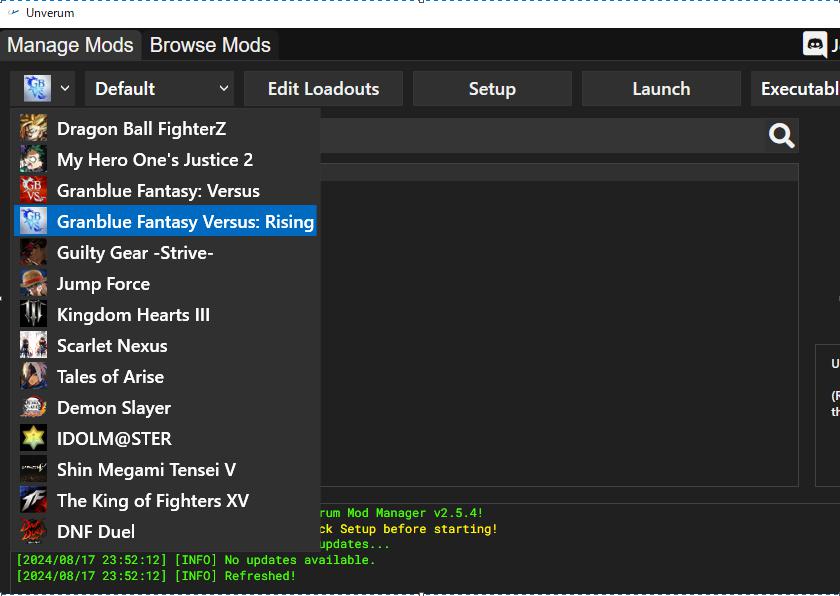Select the Dragon Ball FighterZ game icon
This screenshot has width=840, height=596.
tap(33, 128)
